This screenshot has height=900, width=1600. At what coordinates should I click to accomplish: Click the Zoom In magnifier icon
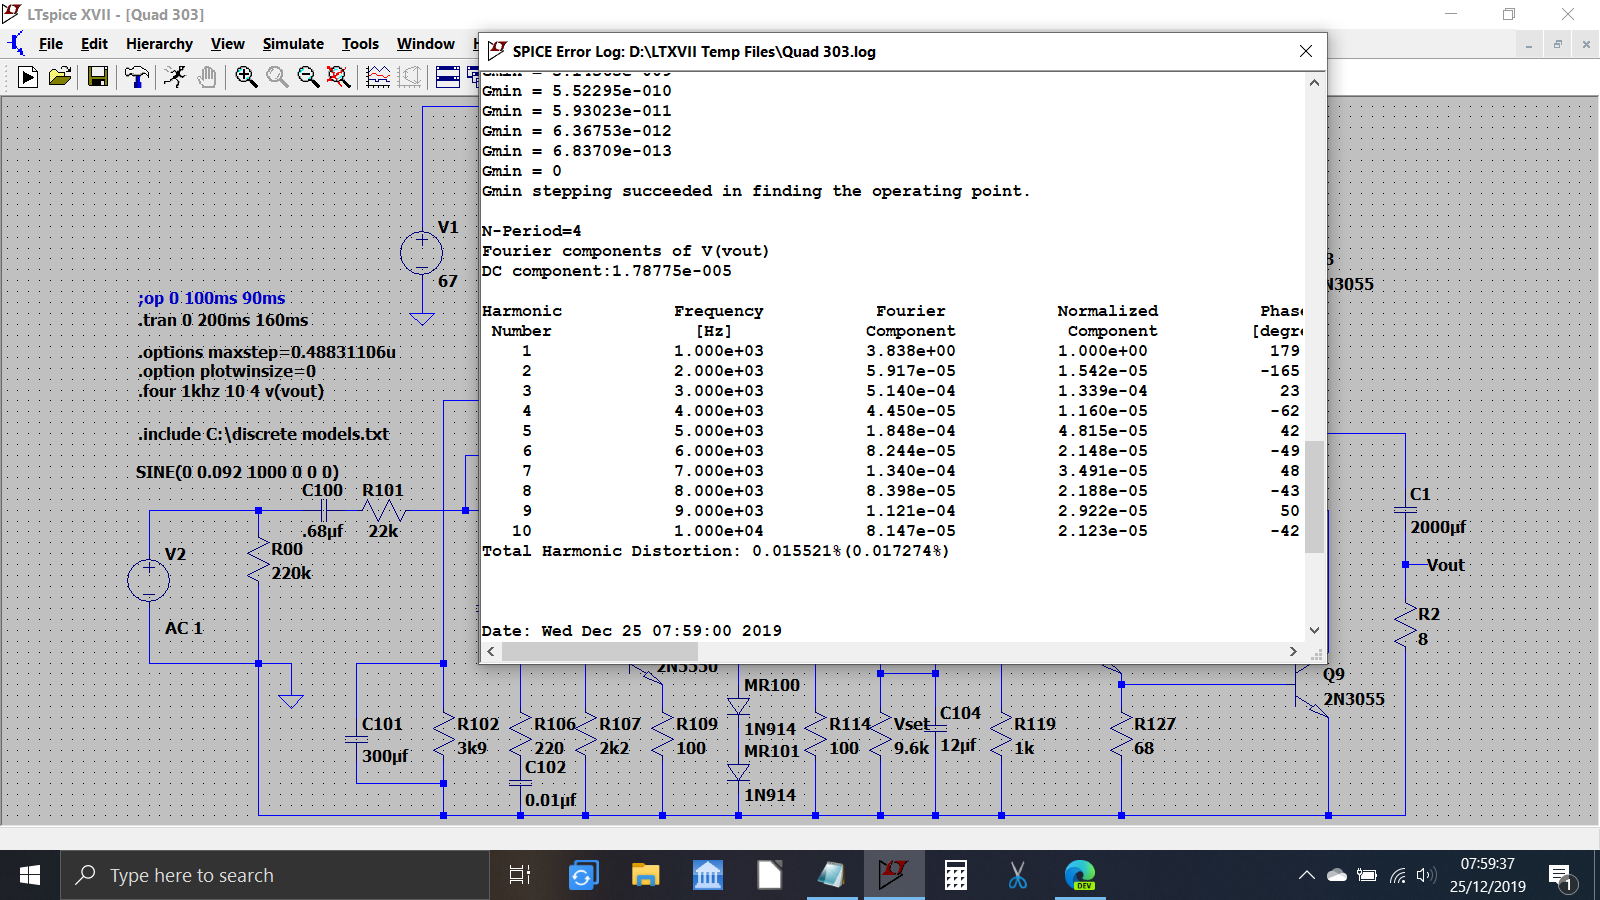[x=246, y=77]
